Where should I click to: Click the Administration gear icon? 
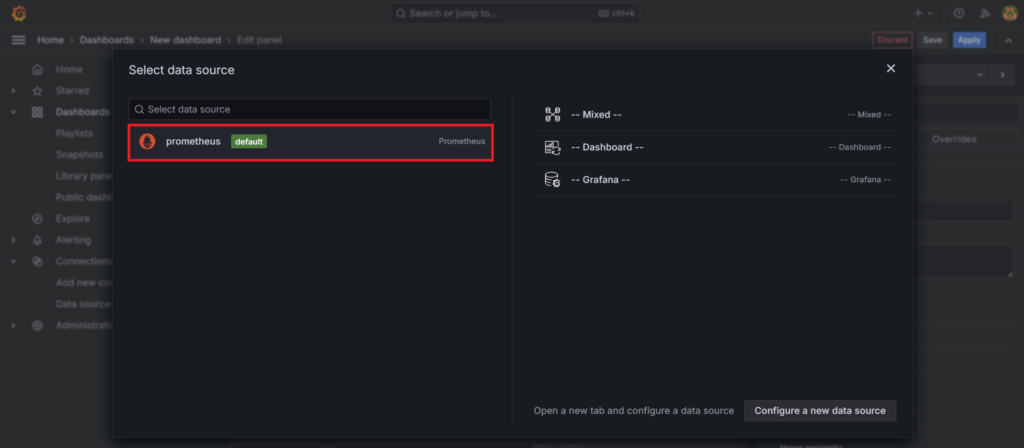37,325
